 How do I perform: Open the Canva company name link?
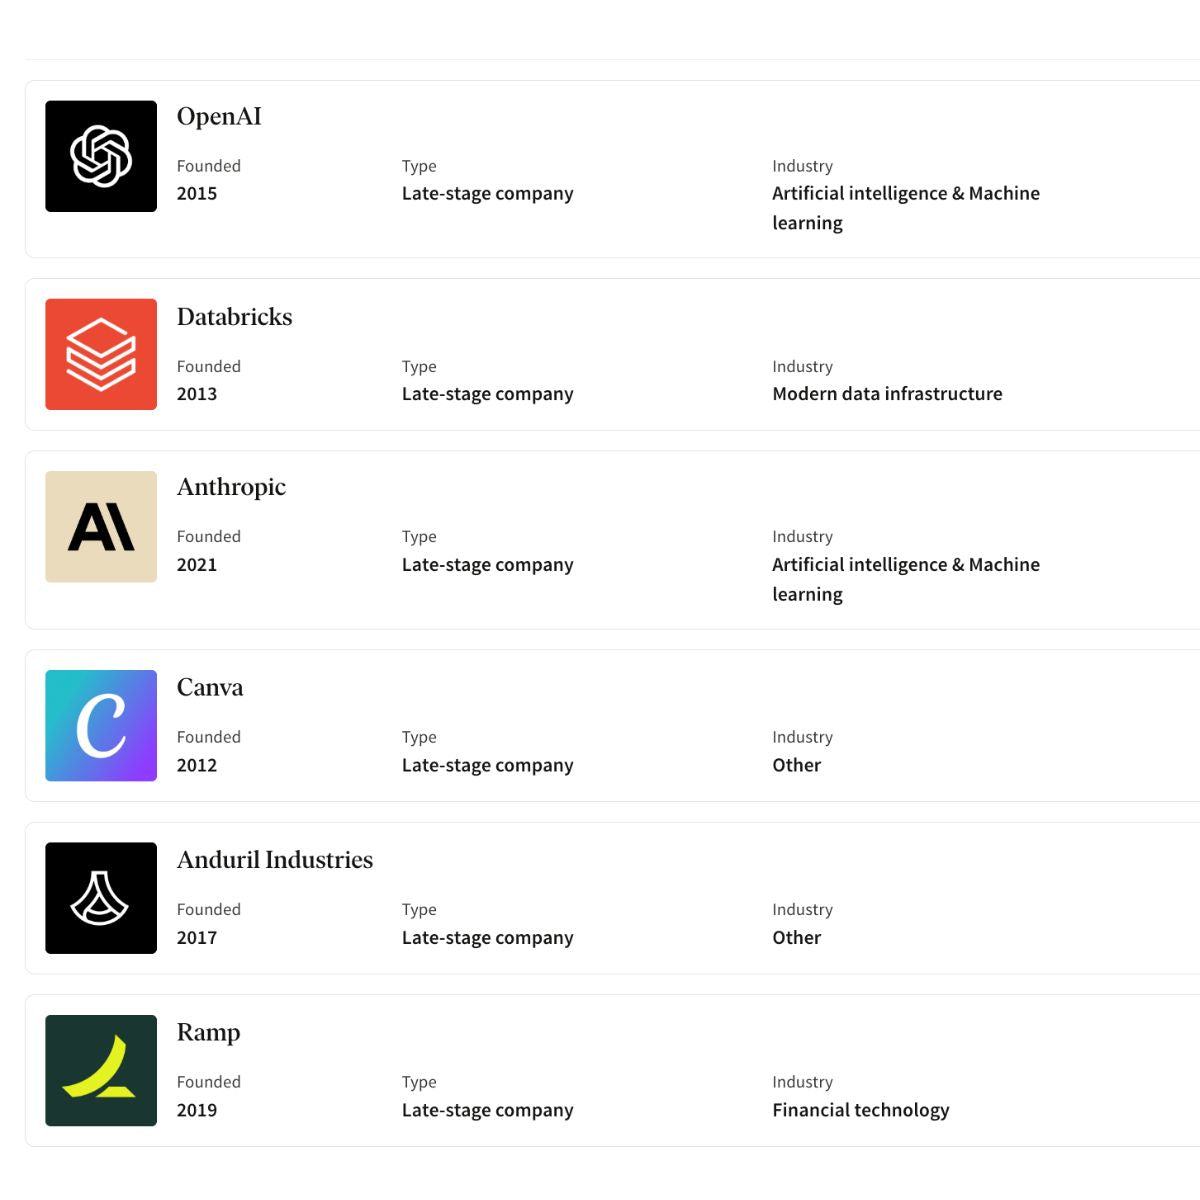(210, 688)
